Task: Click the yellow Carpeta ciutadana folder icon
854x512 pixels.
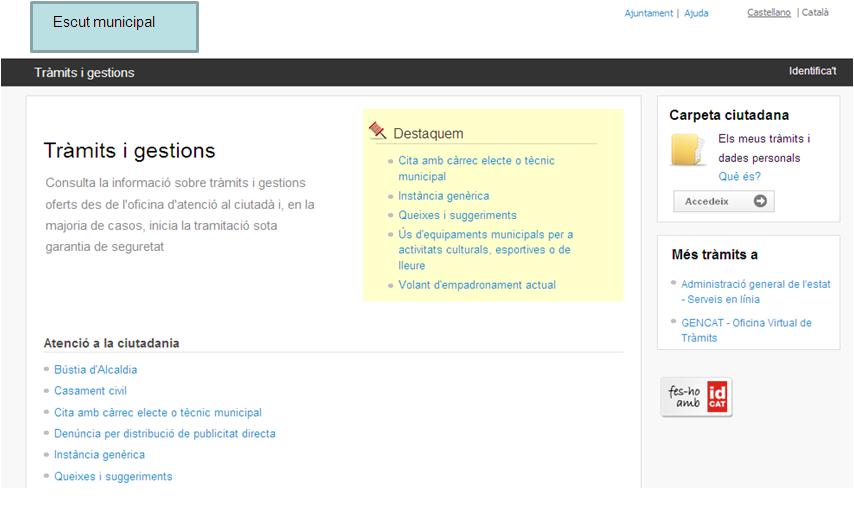Action: click(689, 149)
